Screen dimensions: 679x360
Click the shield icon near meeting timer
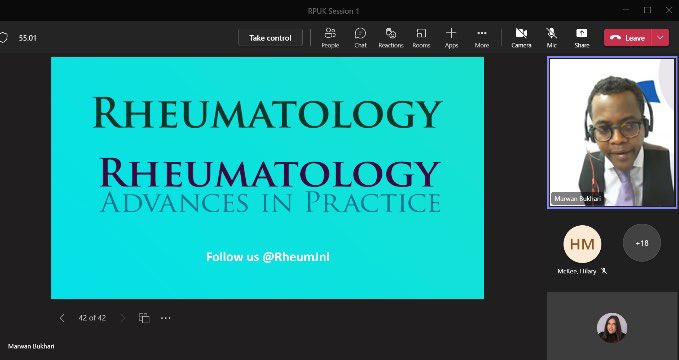pos(3,38)
